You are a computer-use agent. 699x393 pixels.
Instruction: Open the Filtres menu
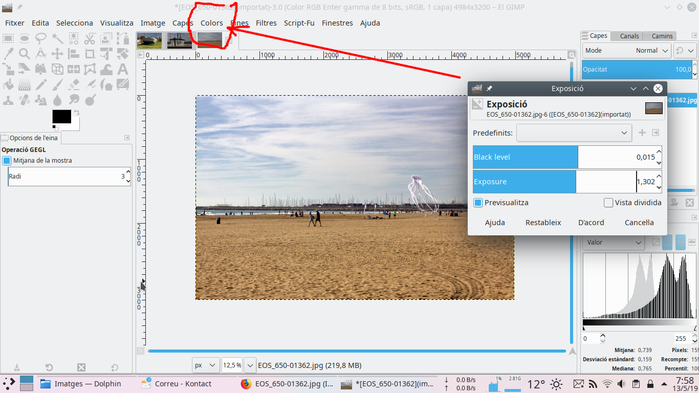tap(266, 23)
